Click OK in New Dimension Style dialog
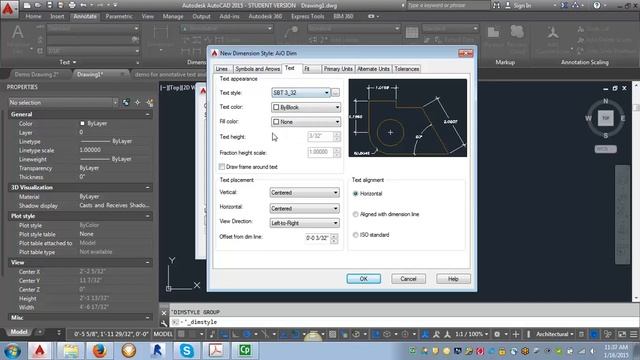640x360 pixels. [x=364, y=279]
